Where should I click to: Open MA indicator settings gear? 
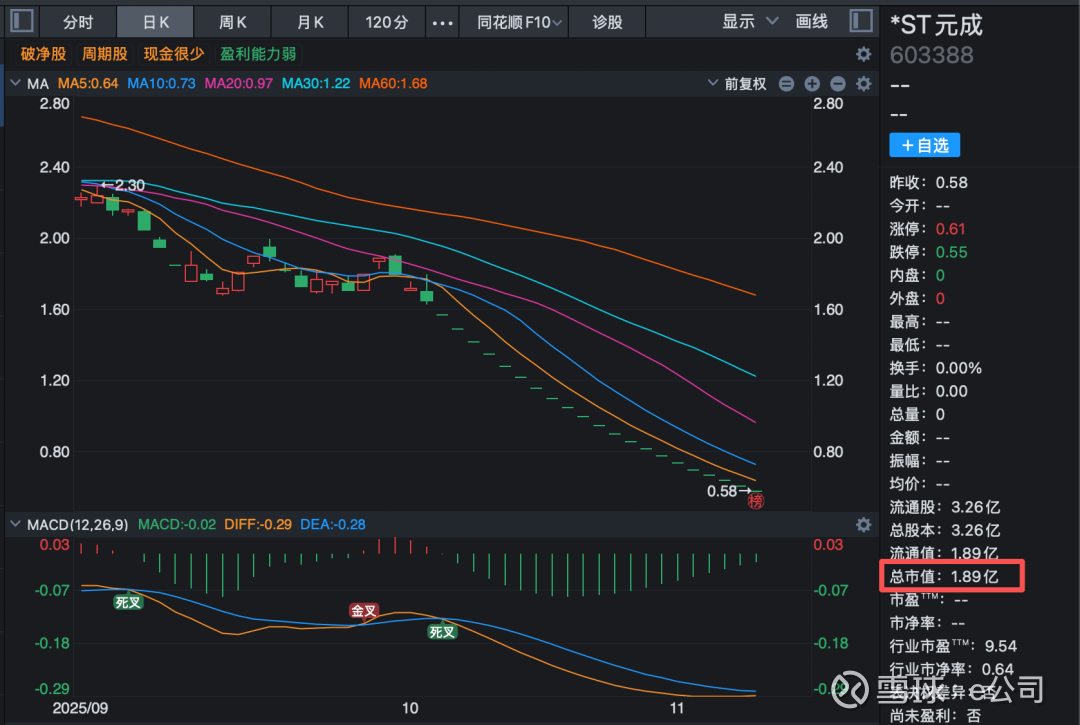864,84
